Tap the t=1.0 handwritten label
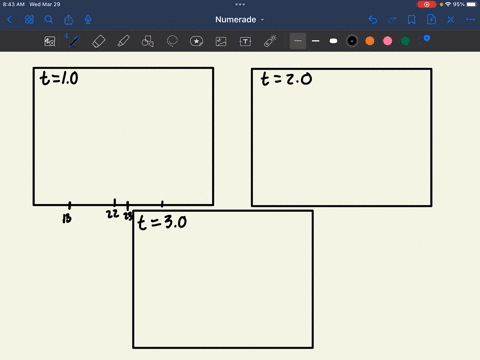480x360 pixels. [59, 78]
